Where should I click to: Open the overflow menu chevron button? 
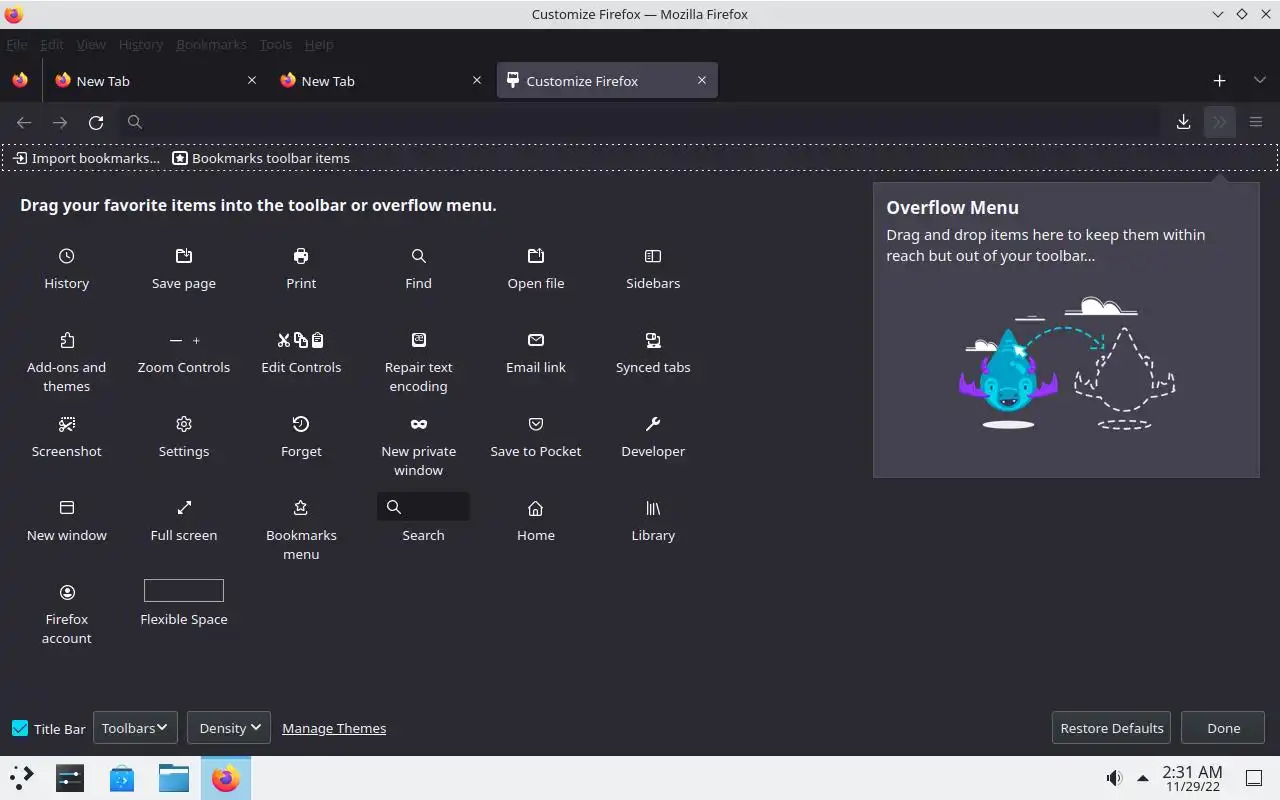click(x=1219, y=122)
